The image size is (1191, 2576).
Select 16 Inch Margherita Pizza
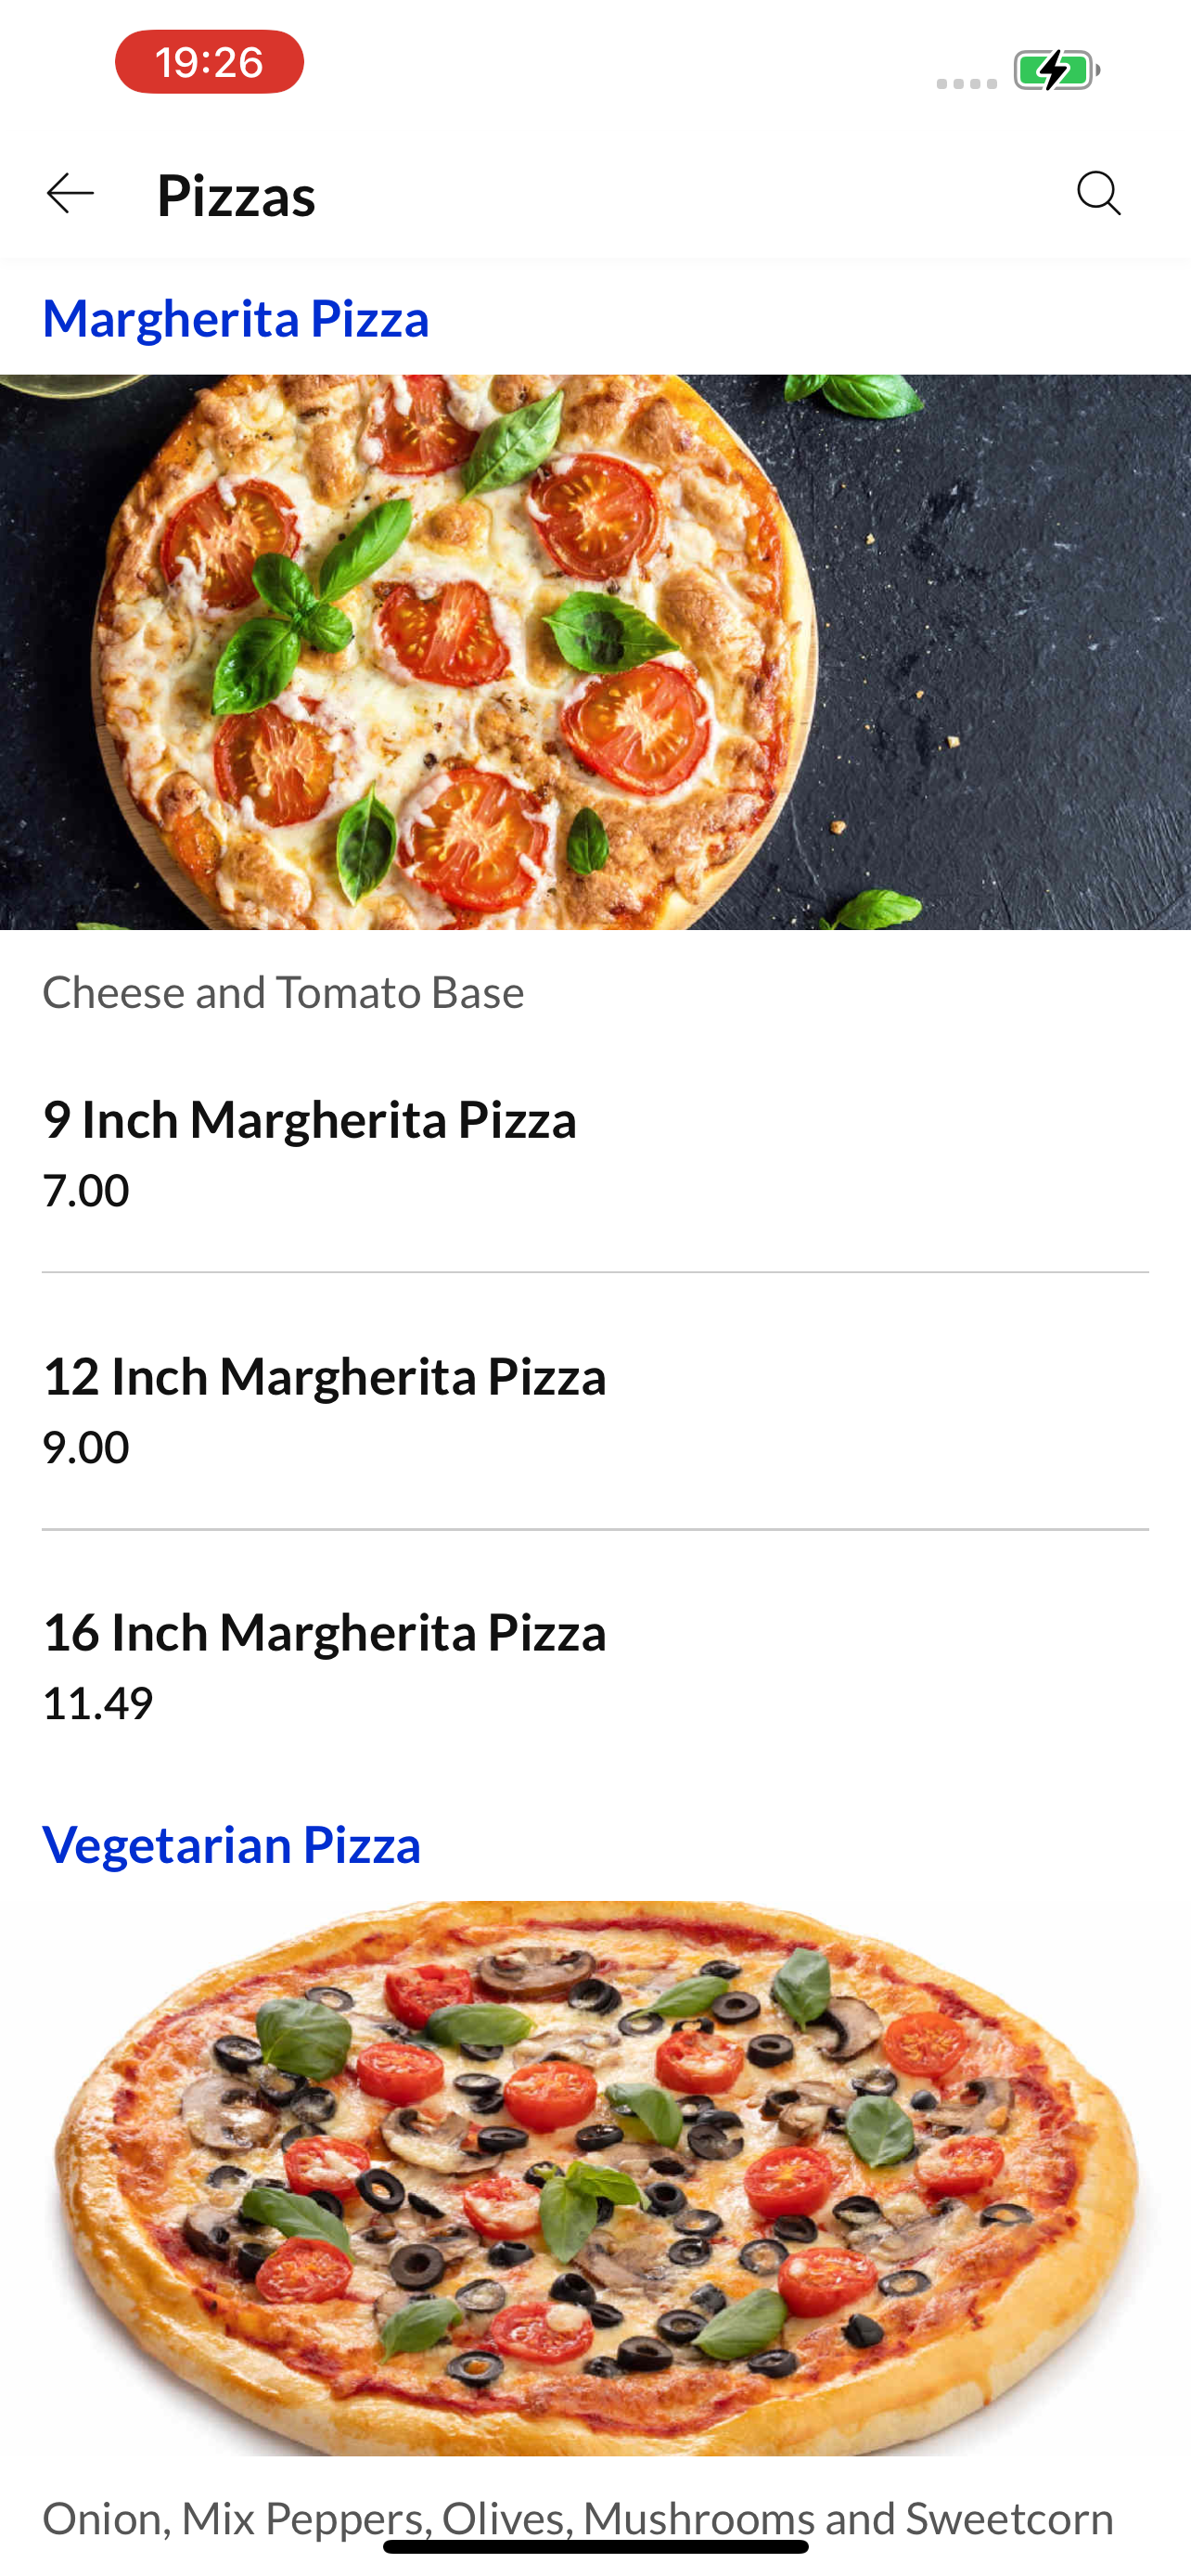tap(595, 1664)
